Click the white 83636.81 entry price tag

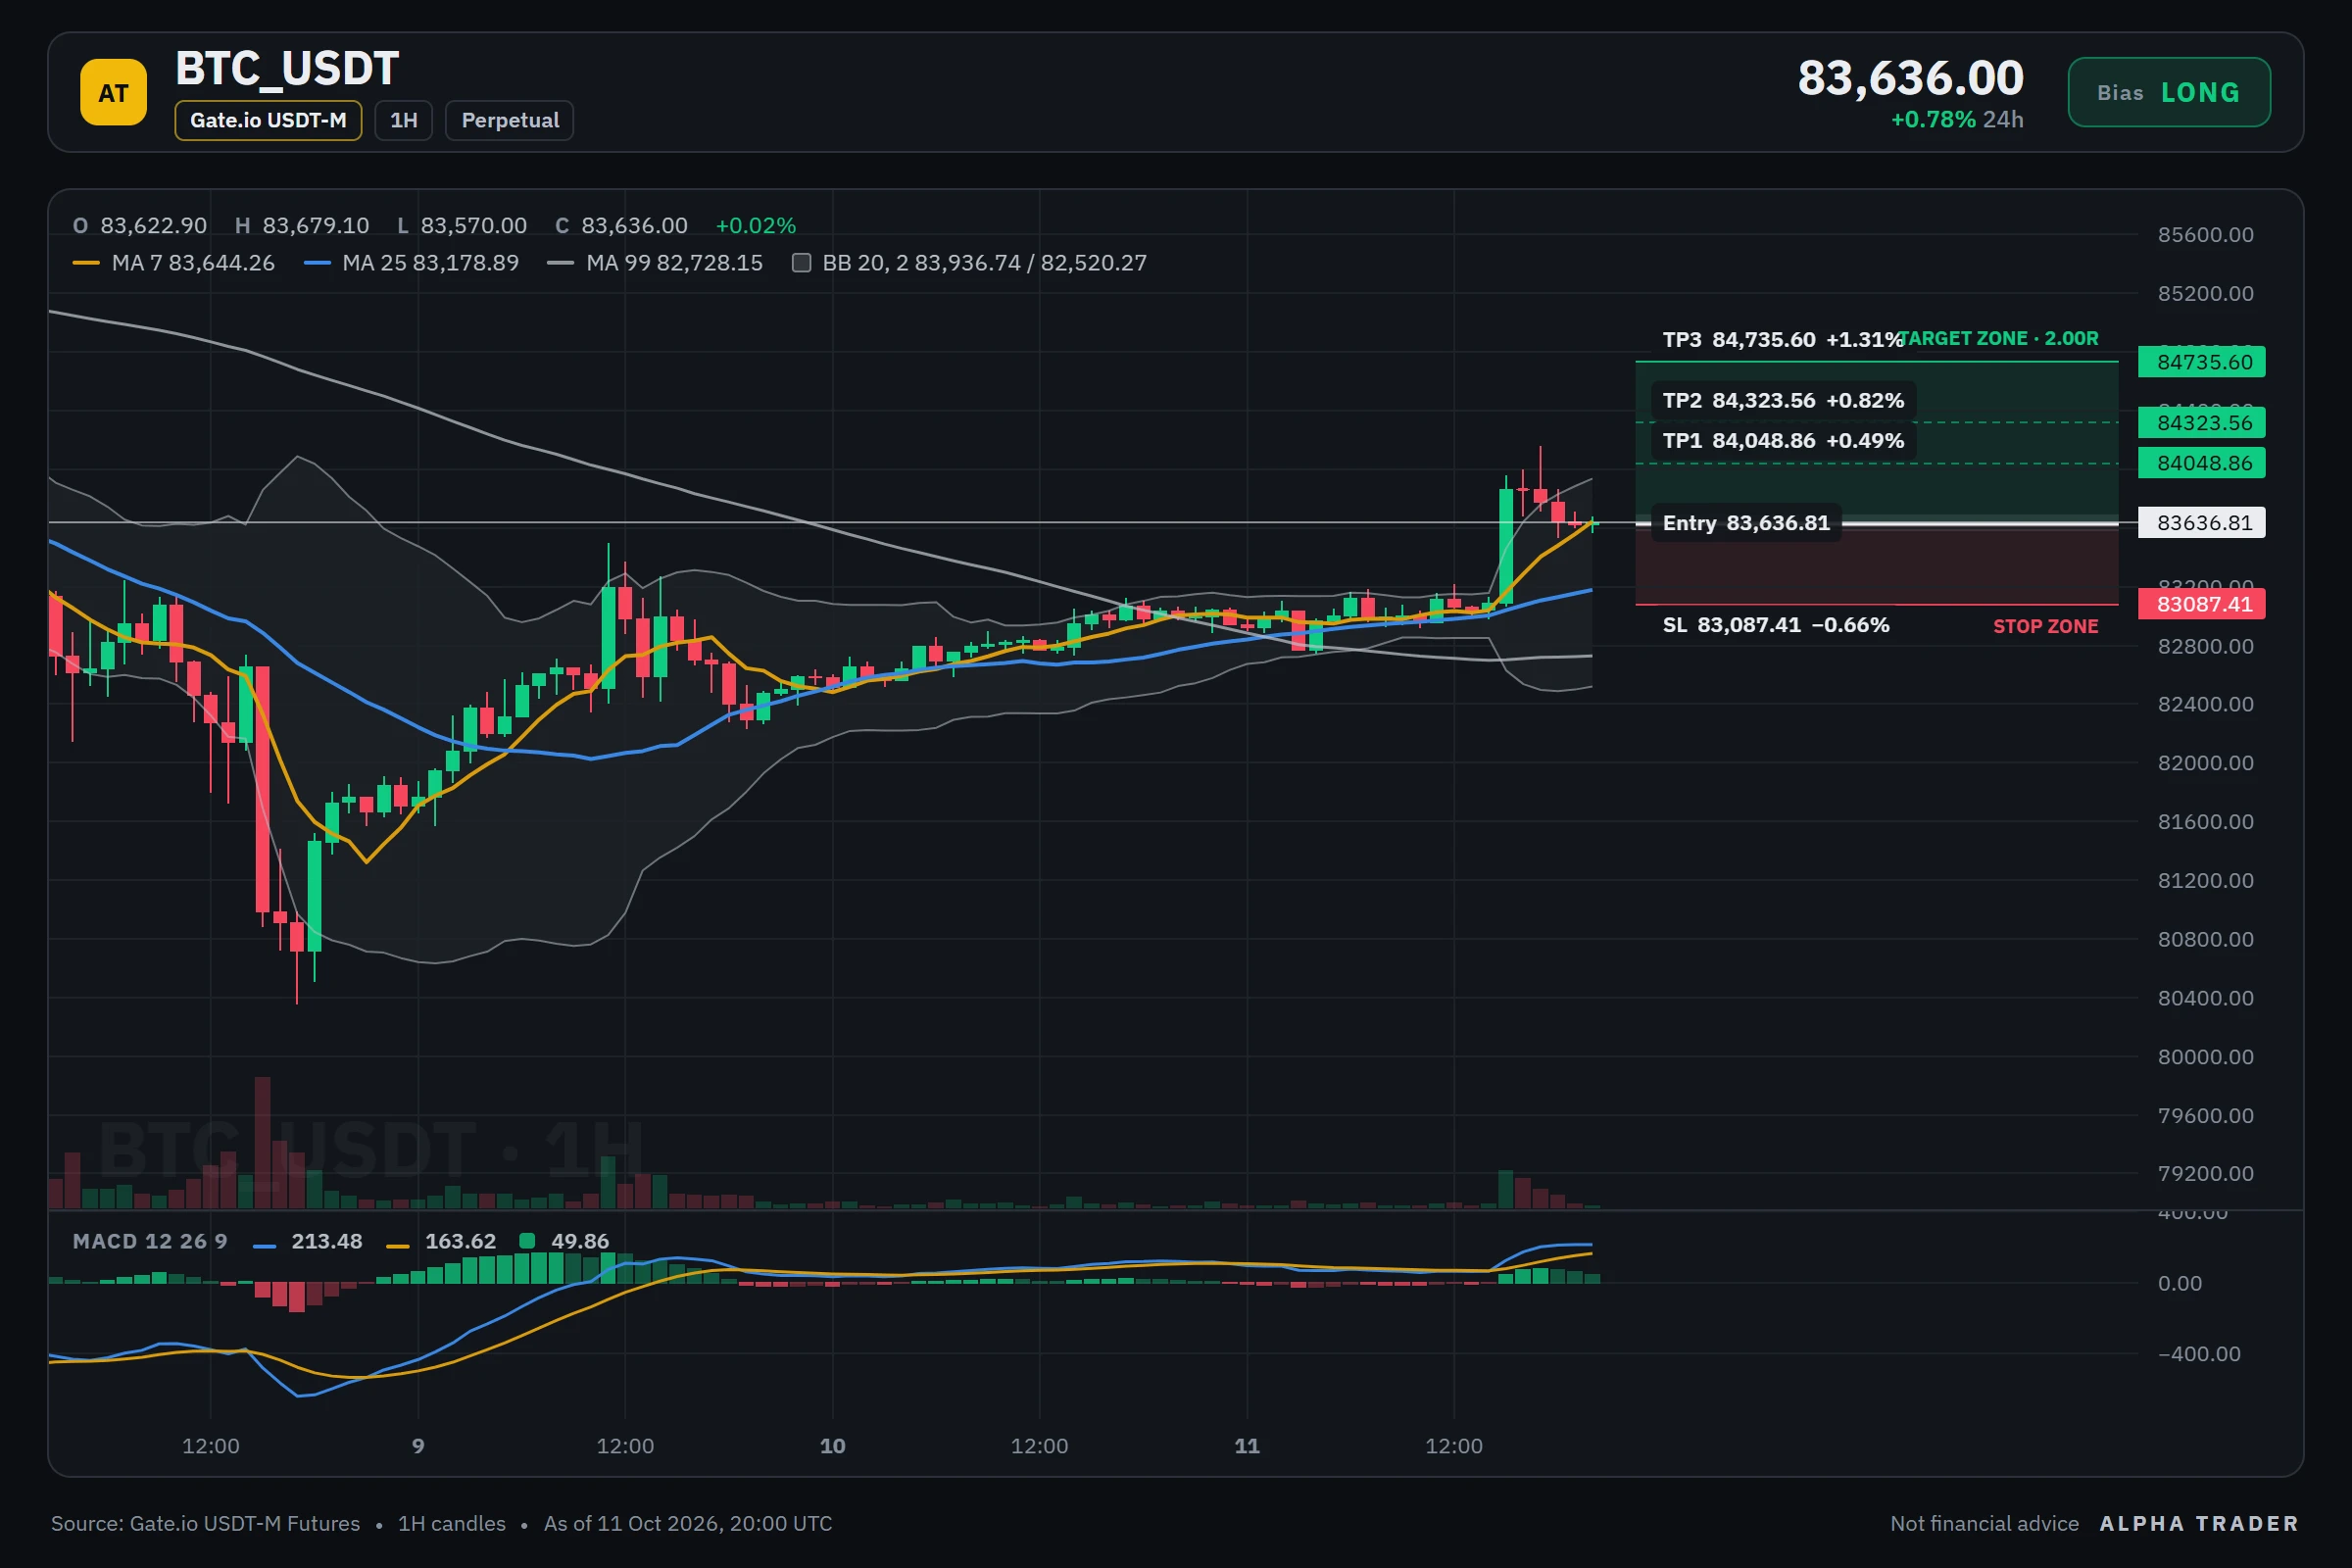point(2201,523)
